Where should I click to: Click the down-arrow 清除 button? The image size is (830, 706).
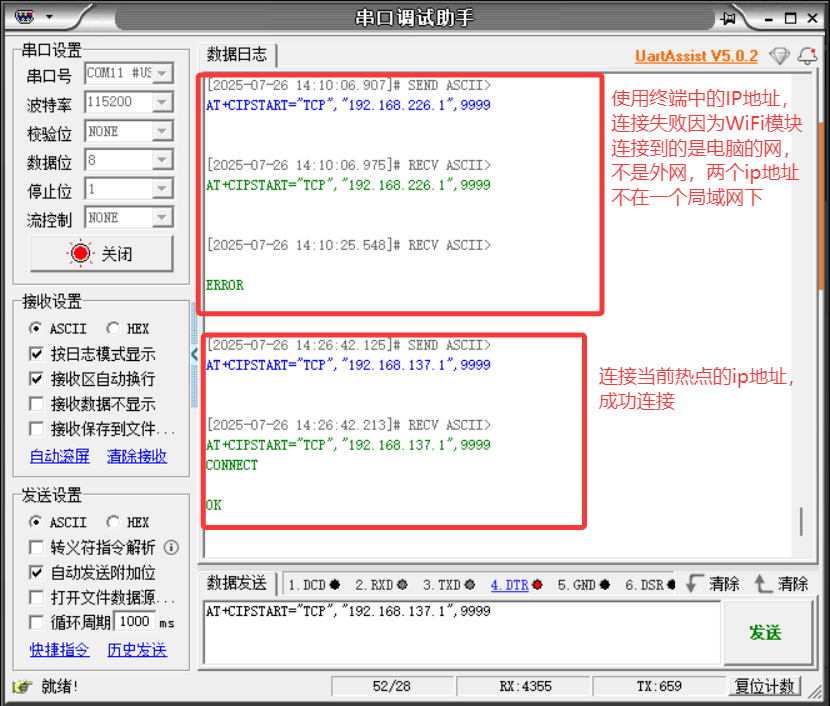tap(713, 584)
